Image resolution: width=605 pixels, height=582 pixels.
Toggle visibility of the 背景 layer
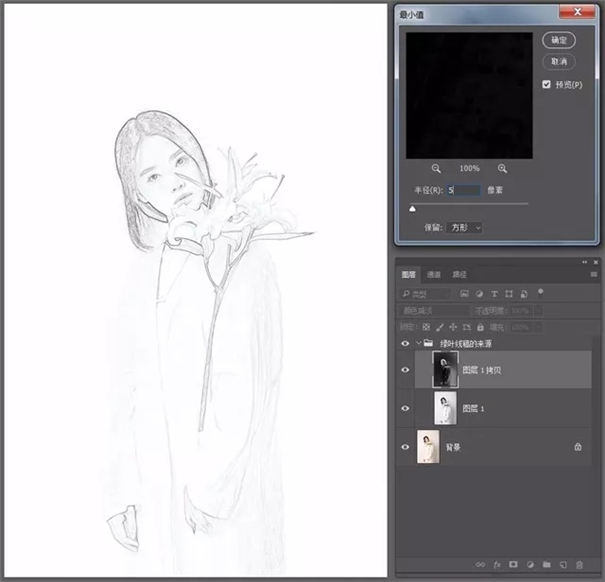click(x=405, y=447)
